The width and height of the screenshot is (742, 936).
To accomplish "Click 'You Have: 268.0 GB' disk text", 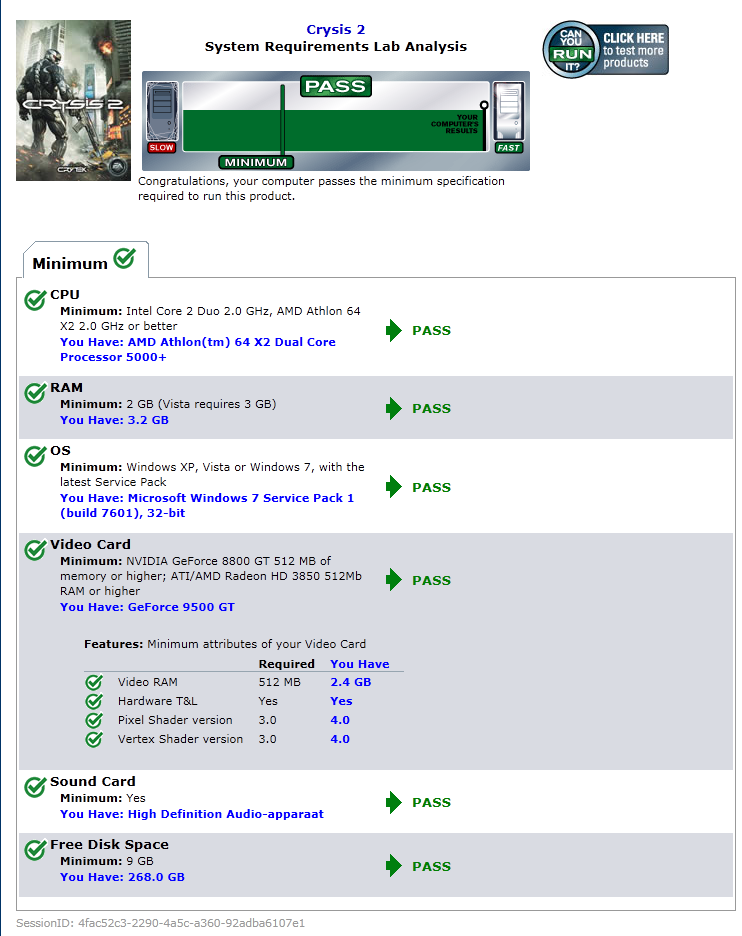I will coord(122,877).
